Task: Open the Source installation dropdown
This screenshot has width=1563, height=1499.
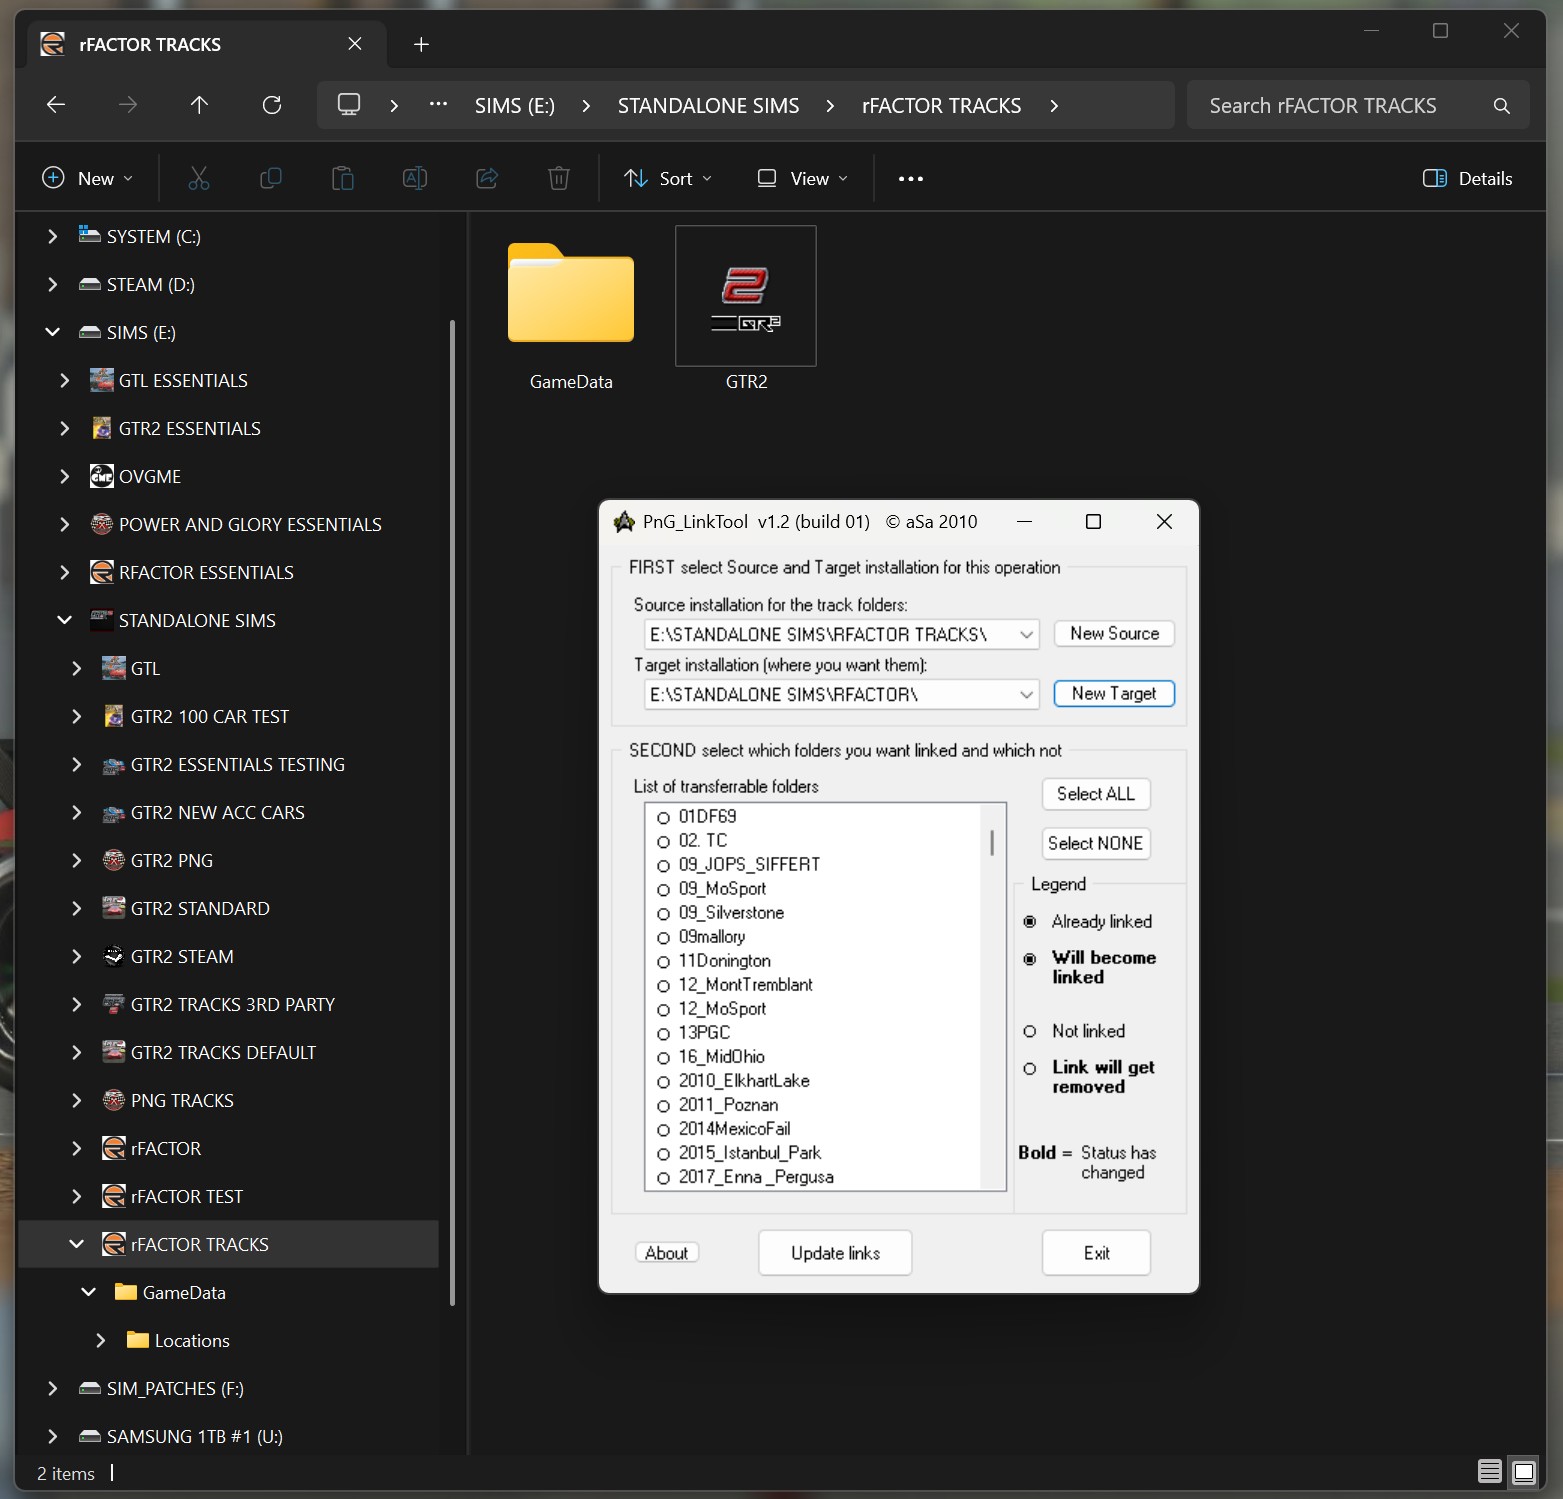Action: click(1026, 634)
